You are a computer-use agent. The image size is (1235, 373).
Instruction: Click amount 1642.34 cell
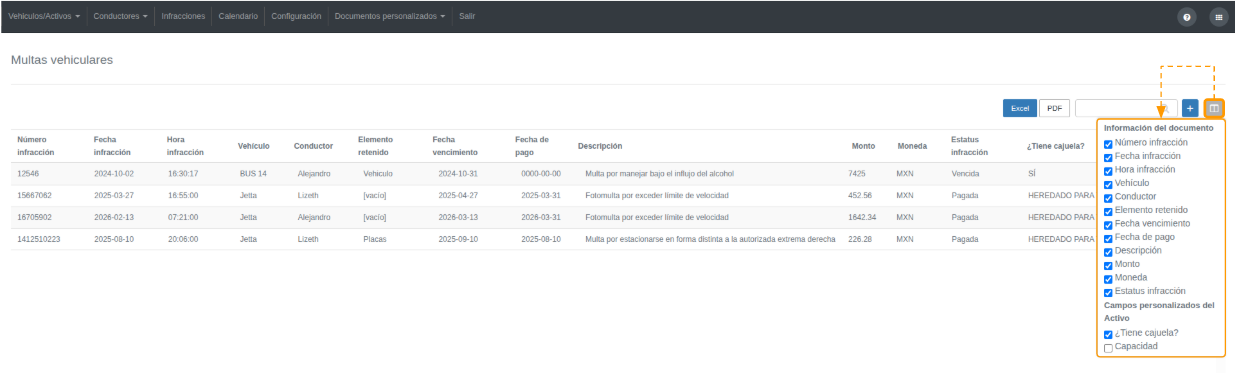862,217
